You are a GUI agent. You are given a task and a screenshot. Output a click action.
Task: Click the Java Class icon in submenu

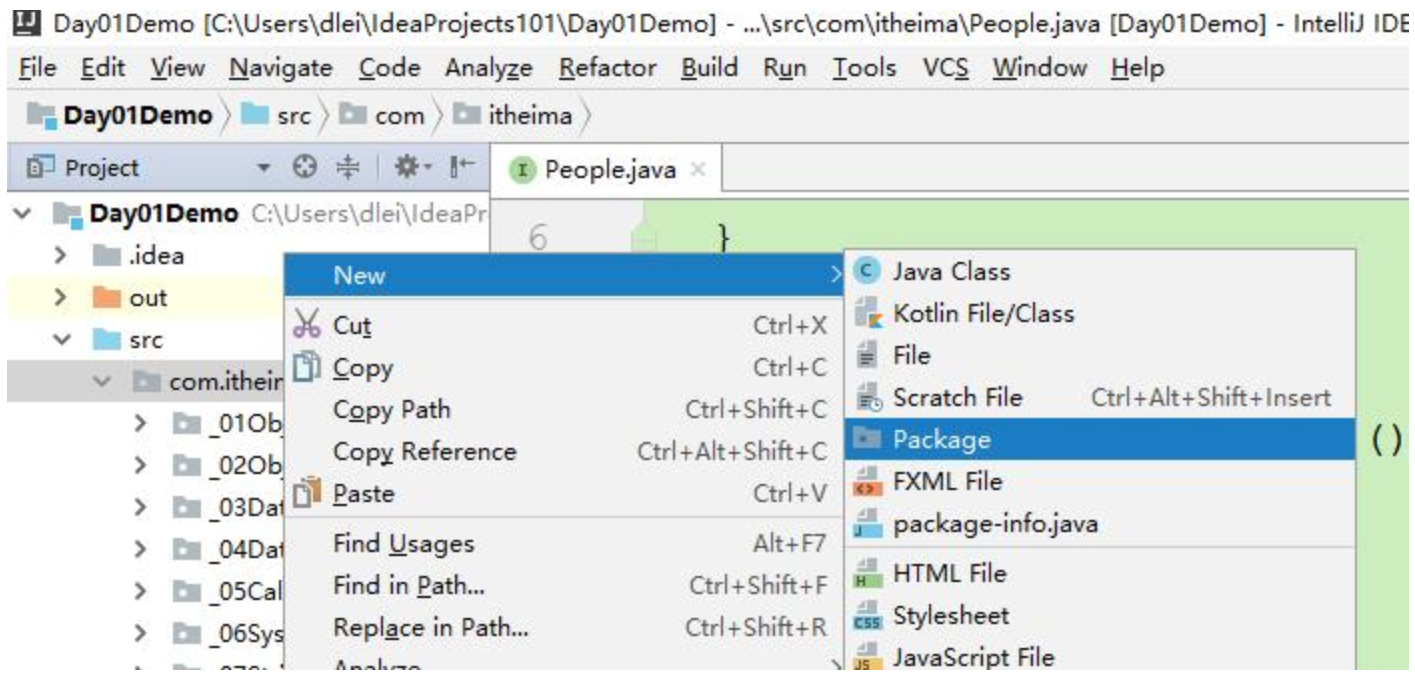(868, 272)
